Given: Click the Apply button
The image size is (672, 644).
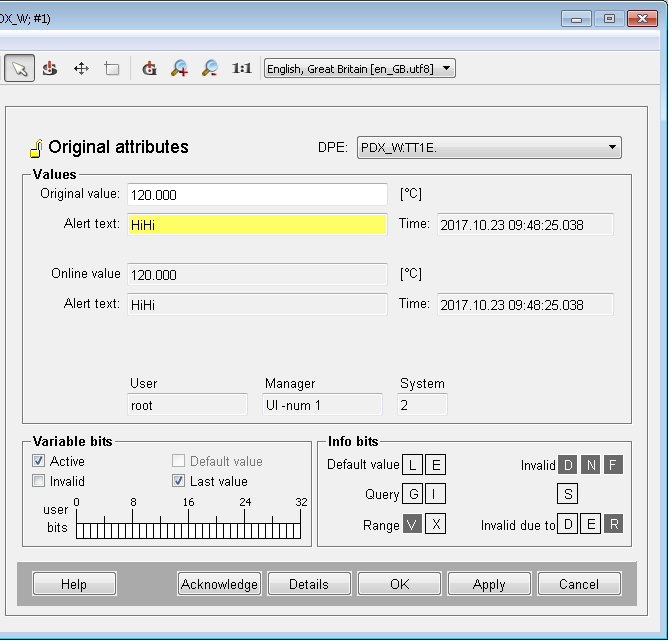Looking at the screenshot, I should 489,584.
